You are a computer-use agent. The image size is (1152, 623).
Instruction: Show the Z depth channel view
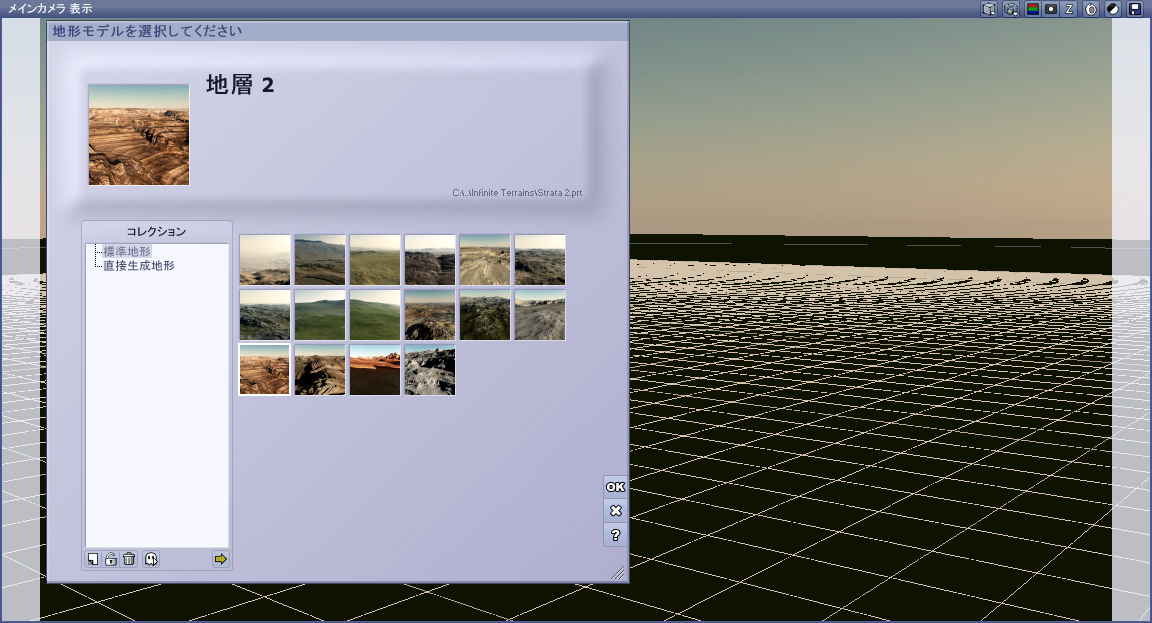(x=1069, y=9)
